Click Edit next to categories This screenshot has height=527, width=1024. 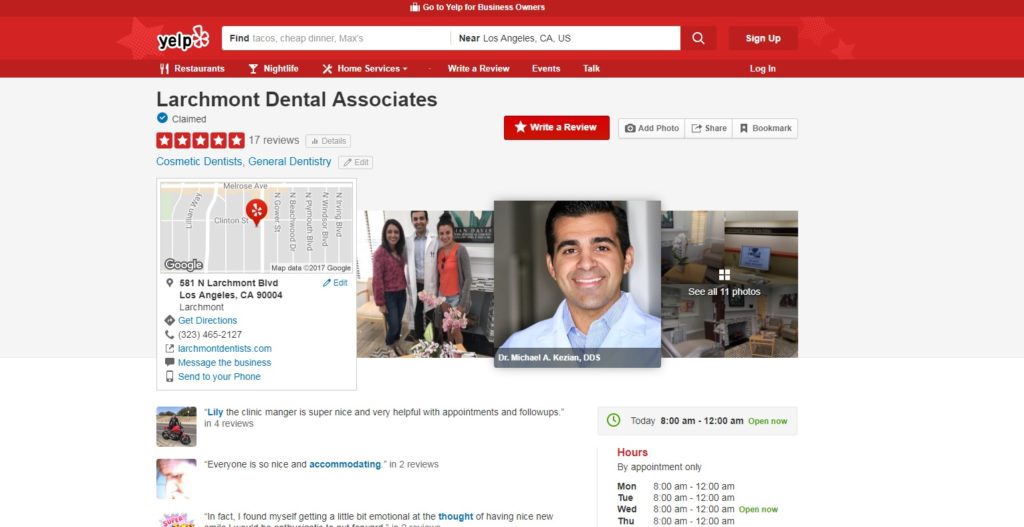[355, 163]
